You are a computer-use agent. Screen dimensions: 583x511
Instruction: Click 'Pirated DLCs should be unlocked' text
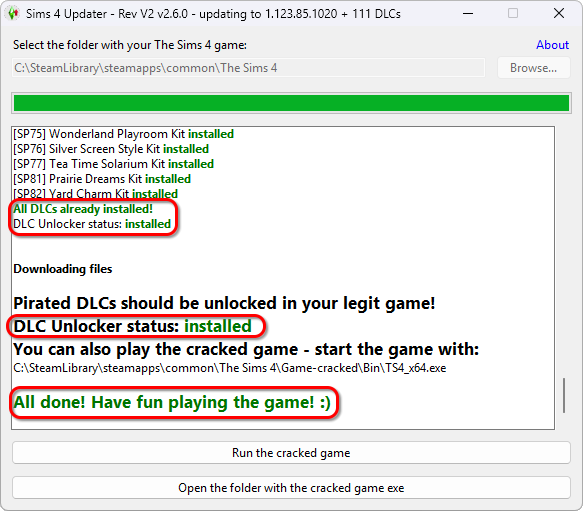click(x=224, y=303)
